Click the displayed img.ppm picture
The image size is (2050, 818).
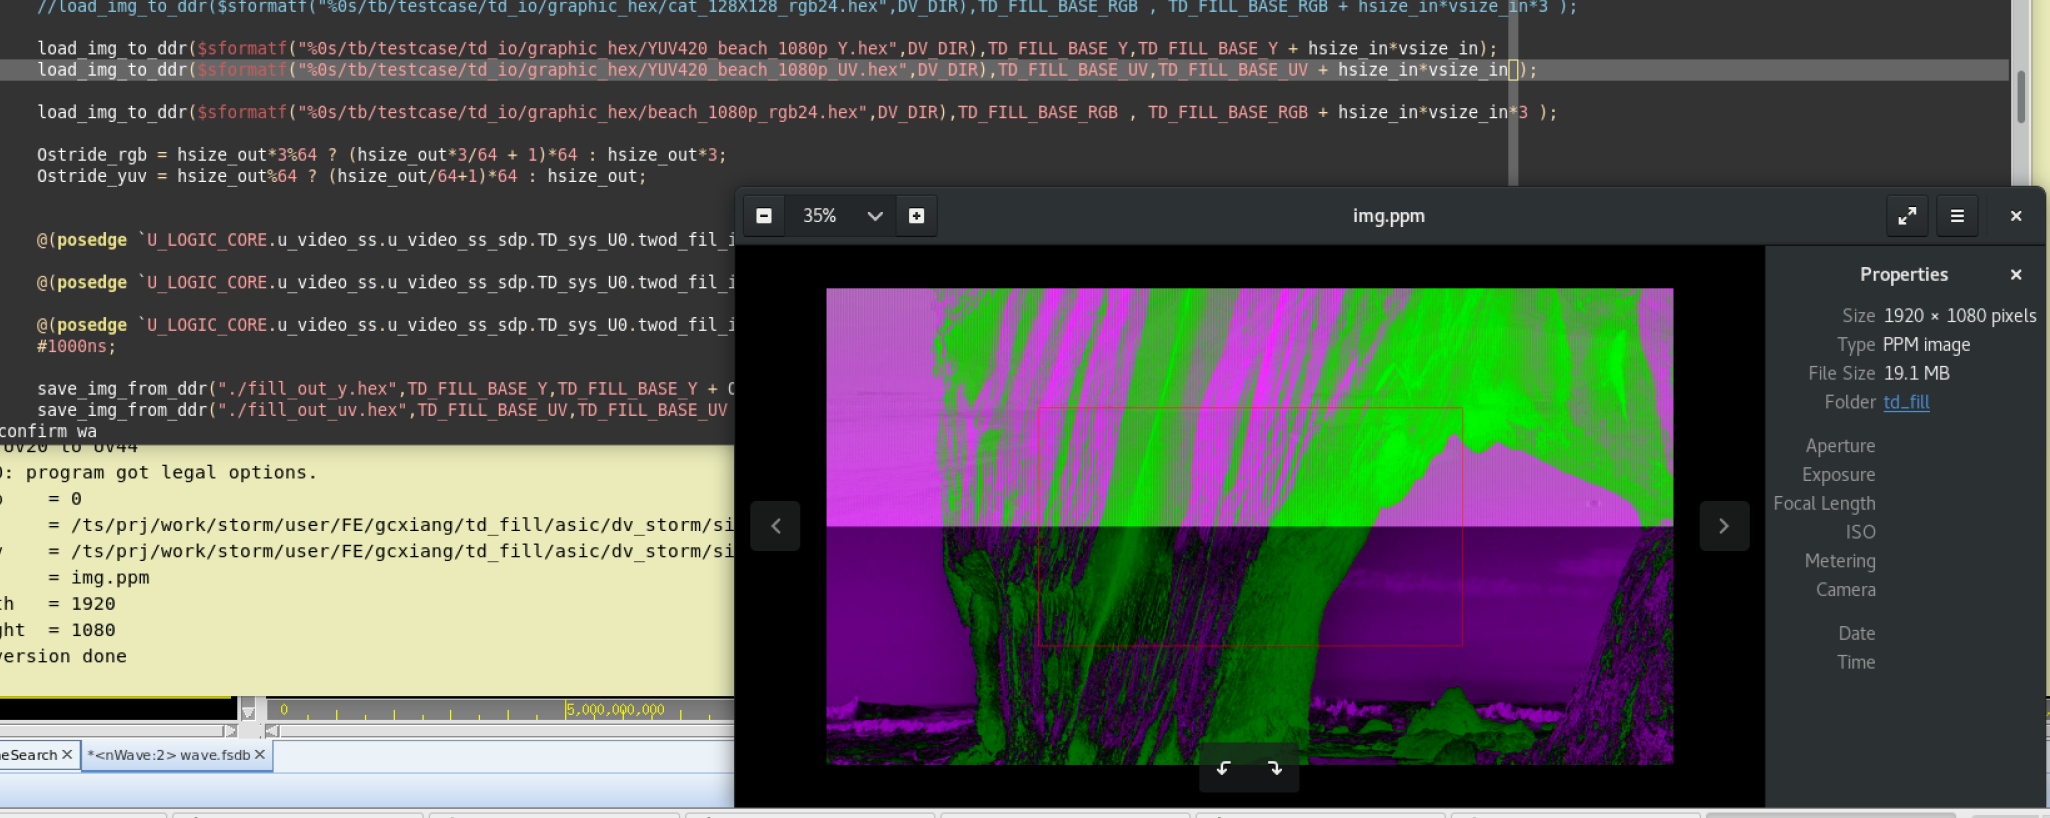(x=1249, y=526)
